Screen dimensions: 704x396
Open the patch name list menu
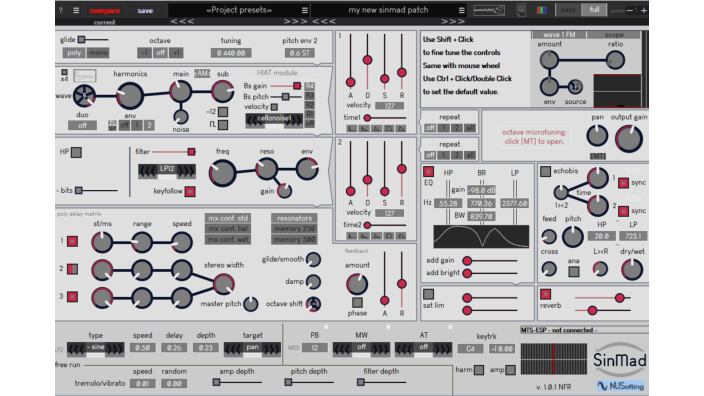tap(461, 10)
